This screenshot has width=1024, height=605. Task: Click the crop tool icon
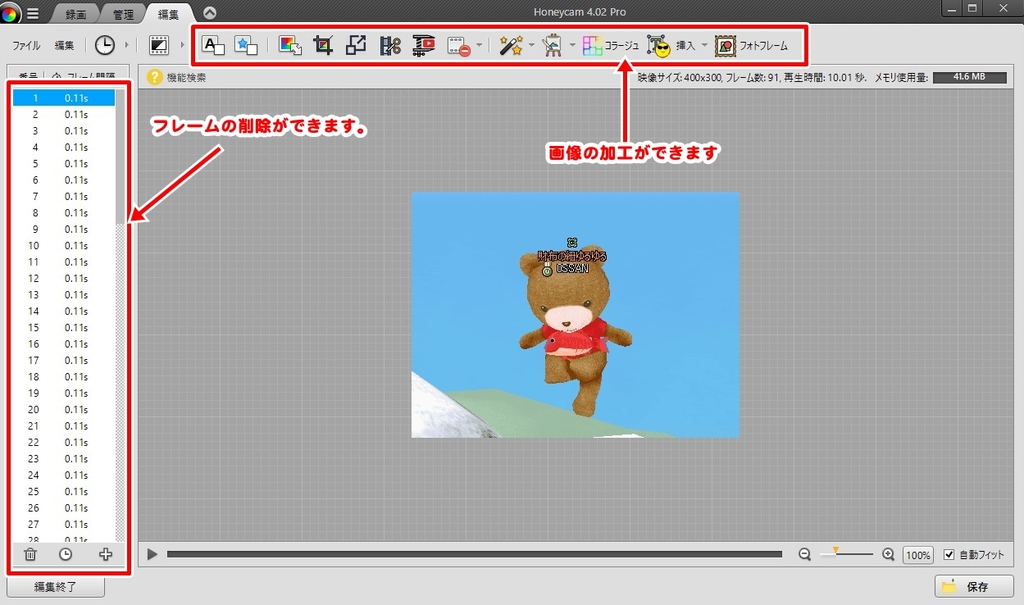(323, 45)
